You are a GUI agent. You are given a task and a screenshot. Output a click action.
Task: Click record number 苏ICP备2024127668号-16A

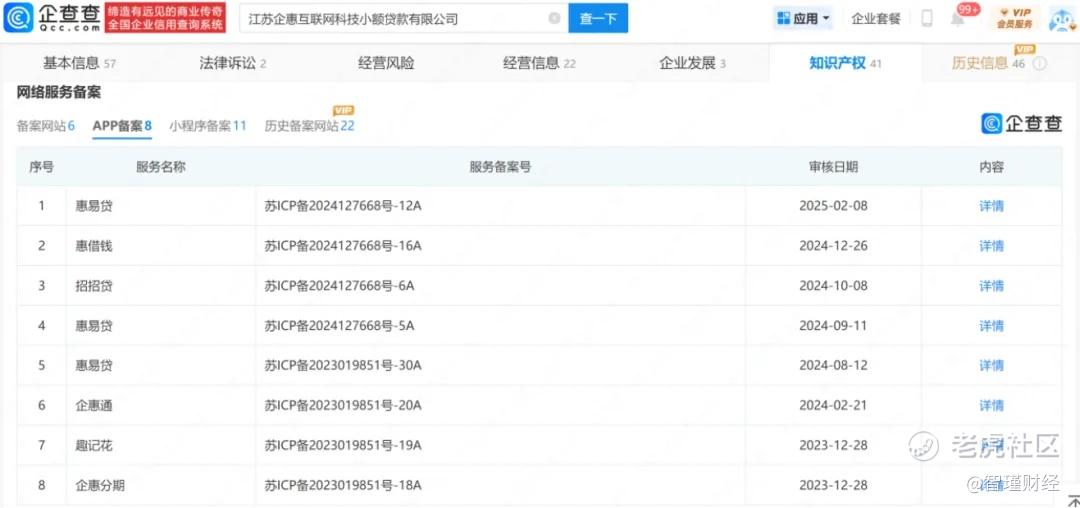[342, 246]
